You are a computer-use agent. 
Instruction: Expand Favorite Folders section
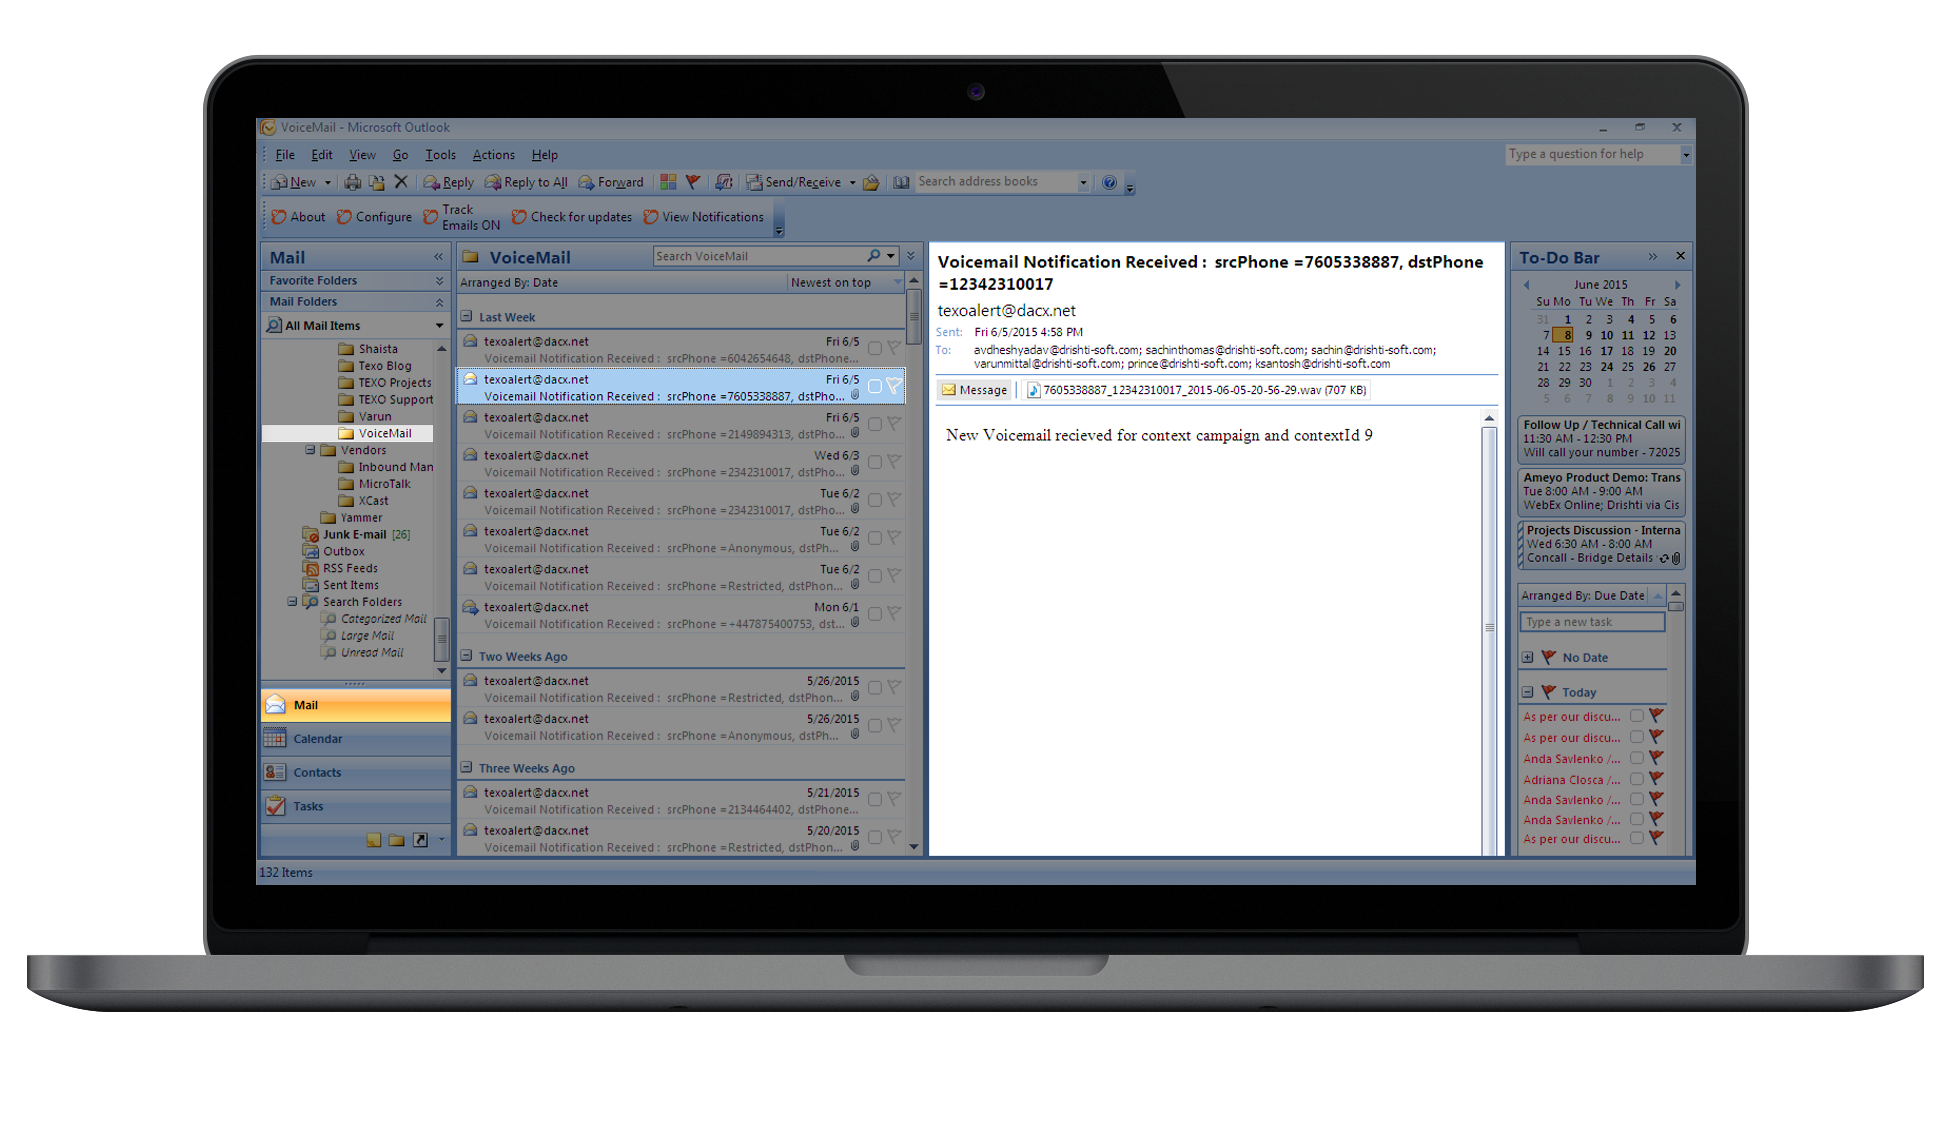coord(438,281)
